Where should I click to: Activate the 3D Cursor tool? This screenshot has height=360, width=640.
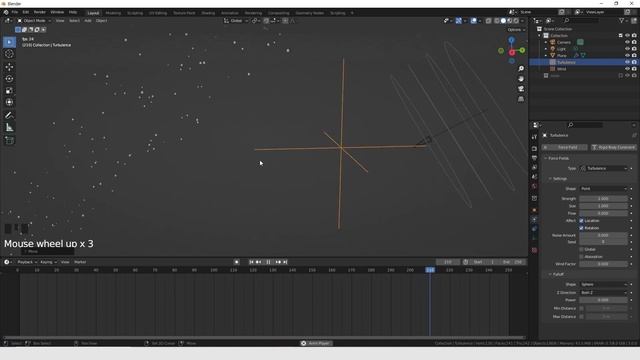pyautogui.click(x=9, y=54)
